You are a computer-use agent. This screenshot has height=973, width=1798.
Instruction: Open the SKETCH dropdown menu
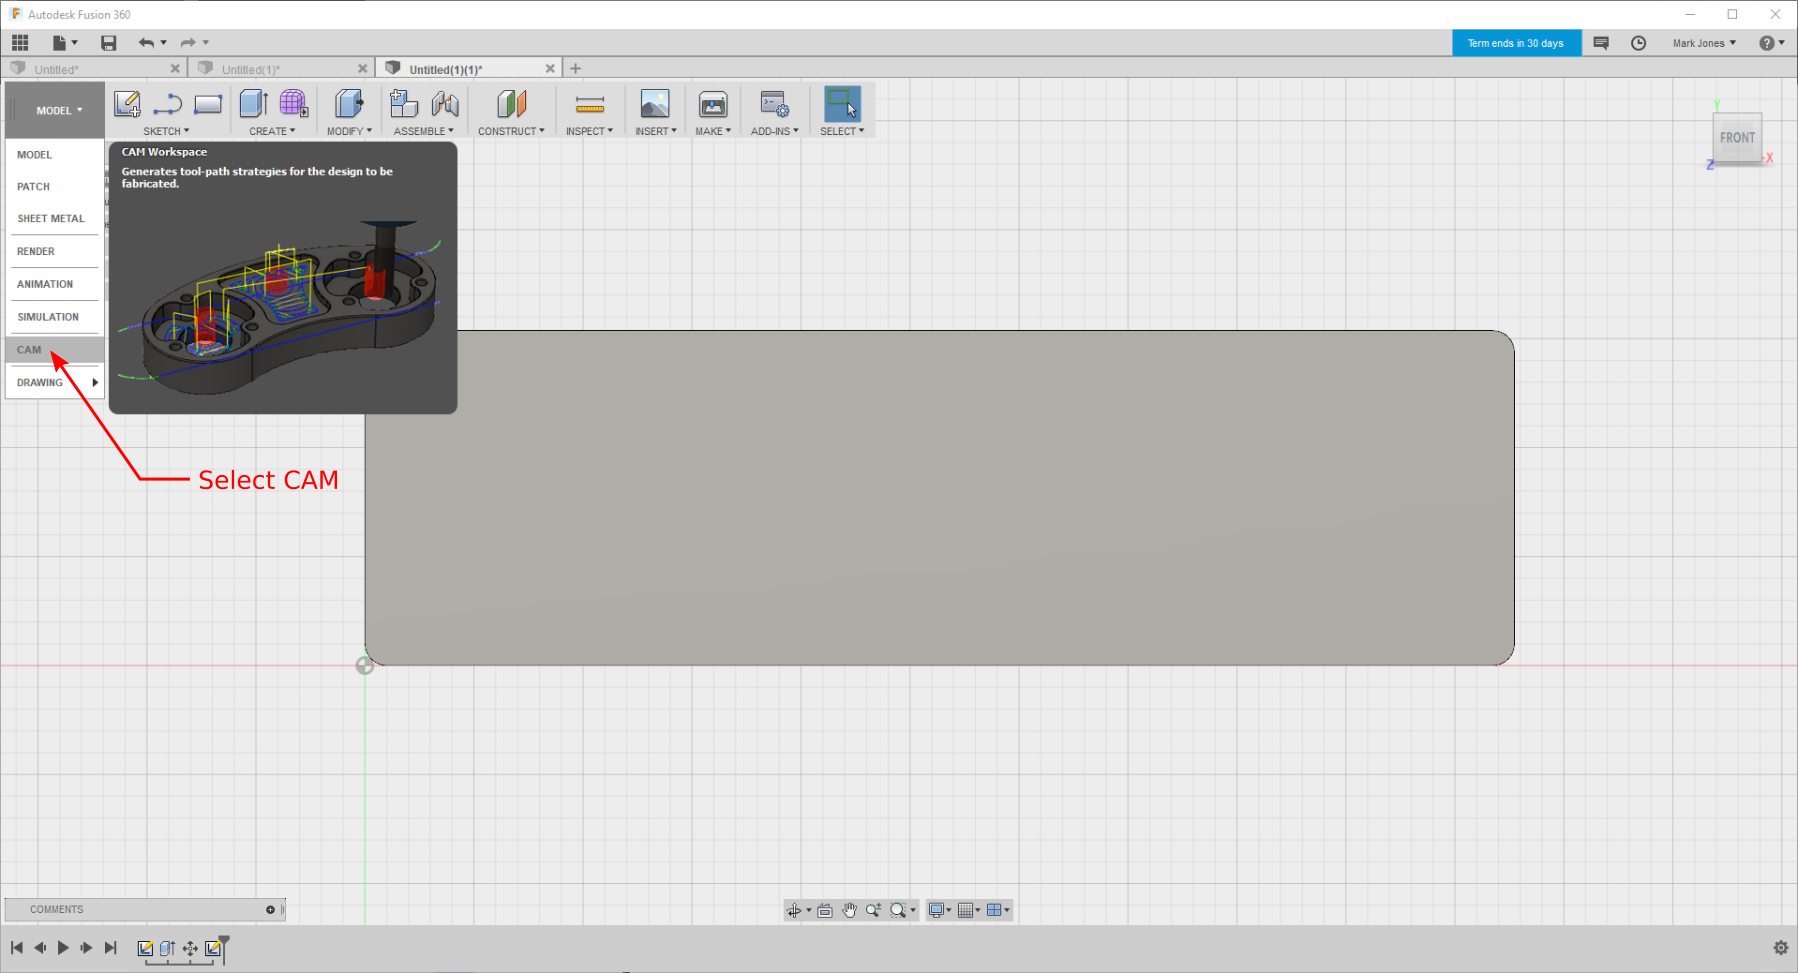click(x=166, y=131)
